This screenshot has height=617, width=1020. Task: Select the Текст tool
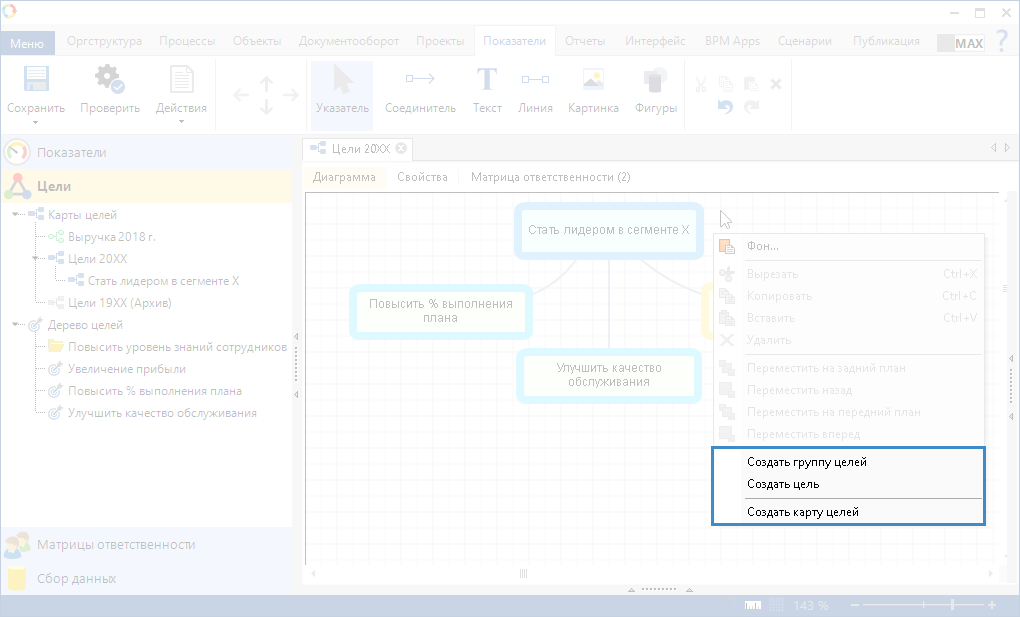coord(487,81)
